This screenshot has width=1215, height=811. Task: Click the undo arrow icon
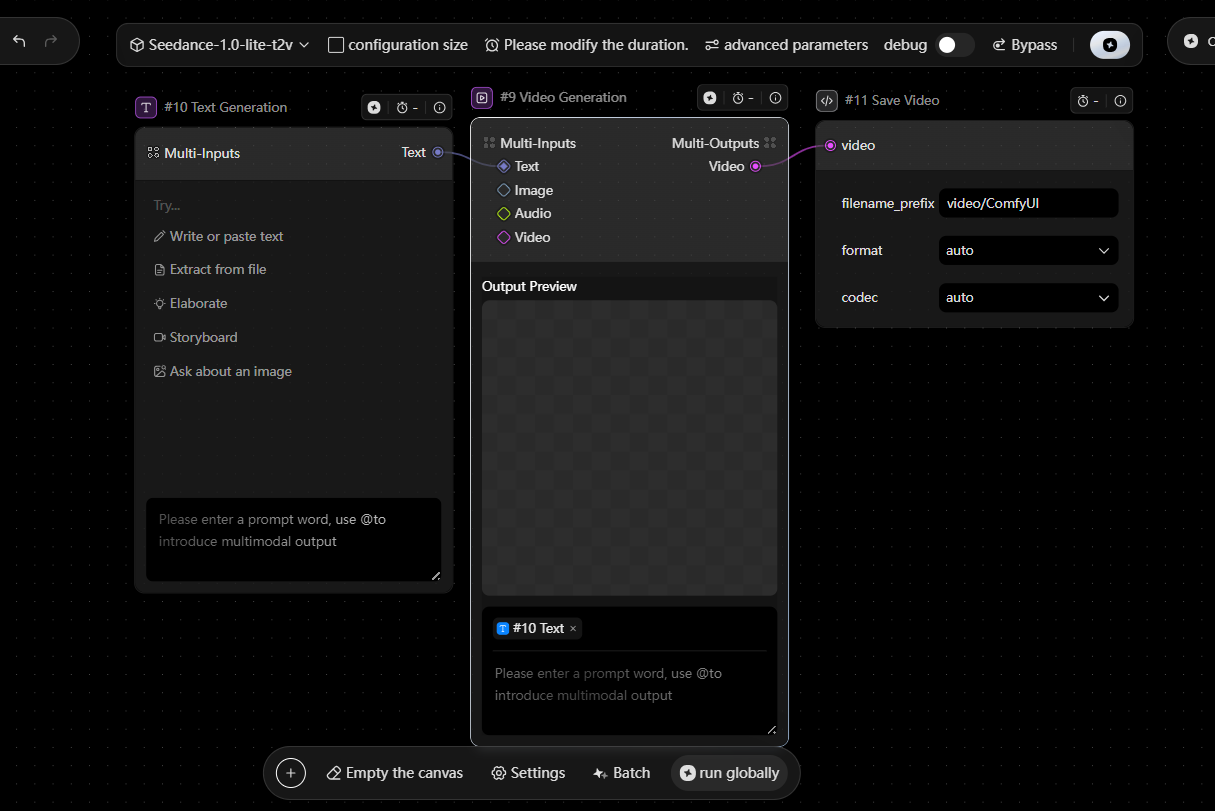(20, 41)
